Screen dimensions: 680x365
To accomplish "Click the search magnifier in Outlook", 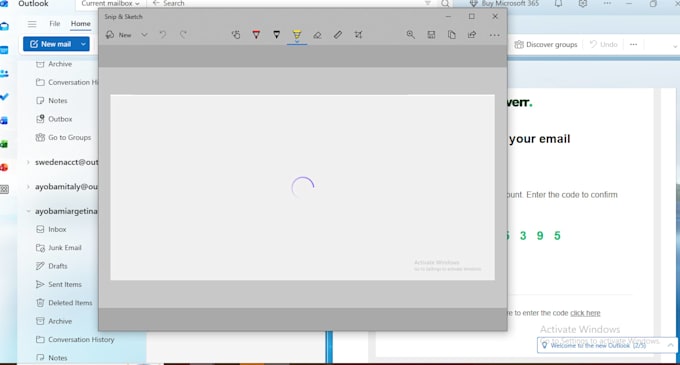I will (x=445, y=3).
